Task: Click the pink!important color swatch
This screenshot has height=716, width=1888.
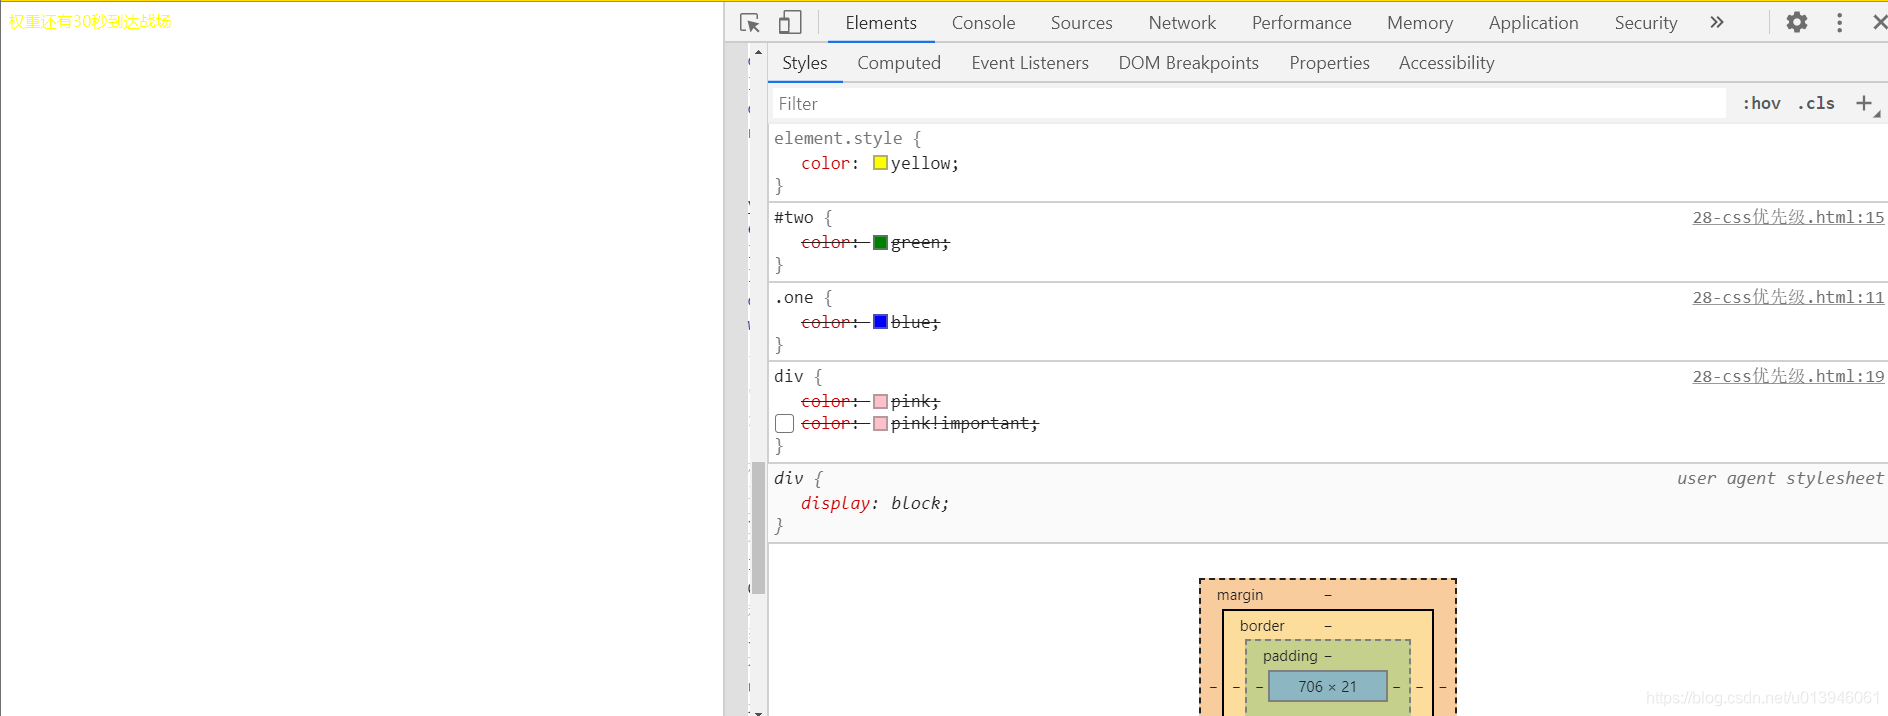Action: coord(880,424)
